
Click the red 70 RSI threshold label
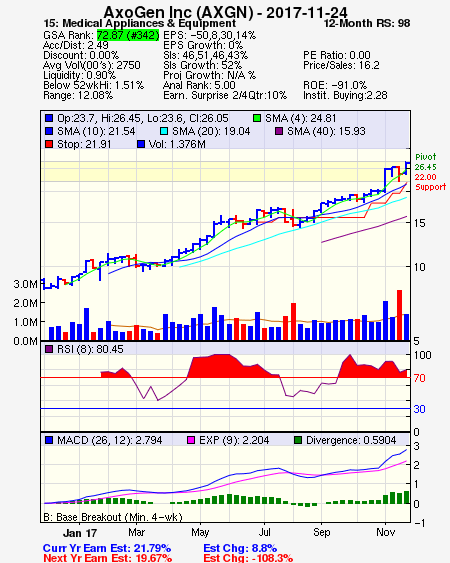tap(419, 378)
